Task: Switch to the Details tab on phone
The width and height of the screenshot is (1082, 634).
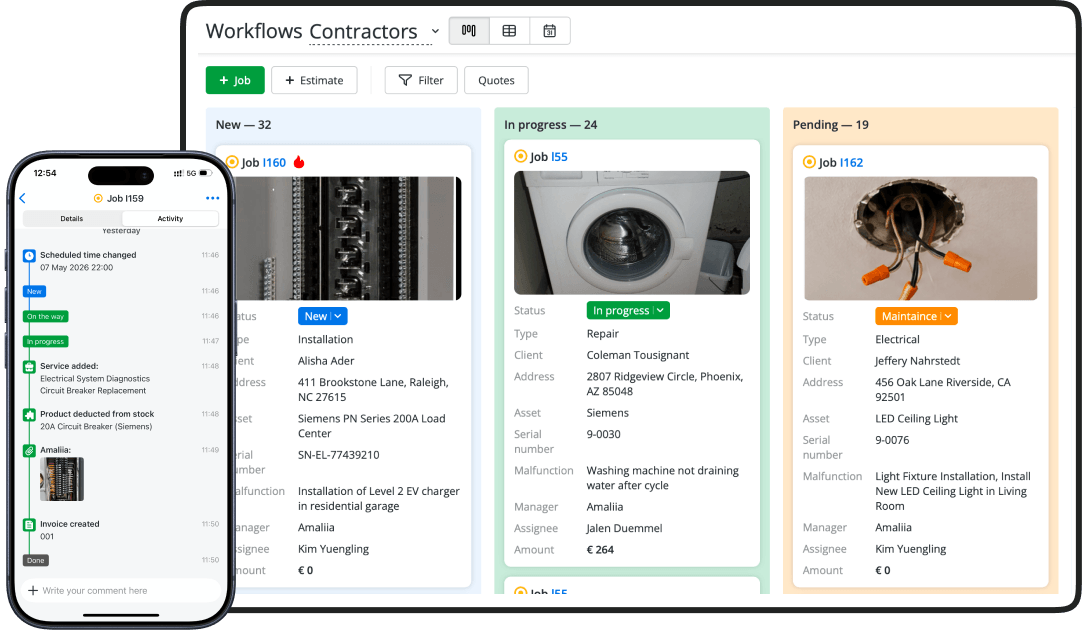Action: tap(72, 219)
